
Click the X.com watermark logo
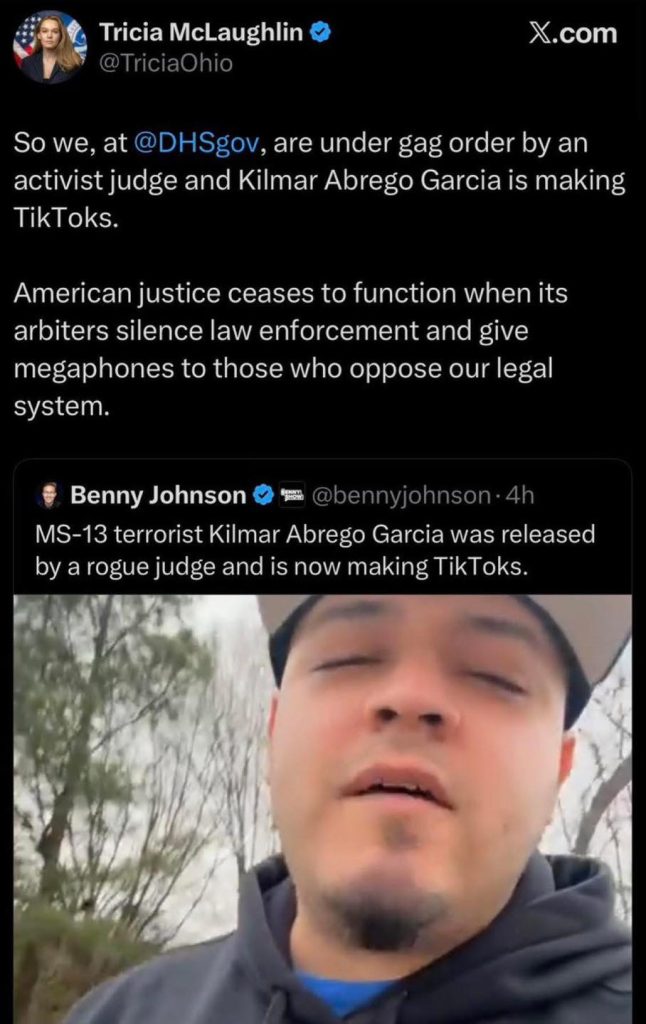[572, 34]
